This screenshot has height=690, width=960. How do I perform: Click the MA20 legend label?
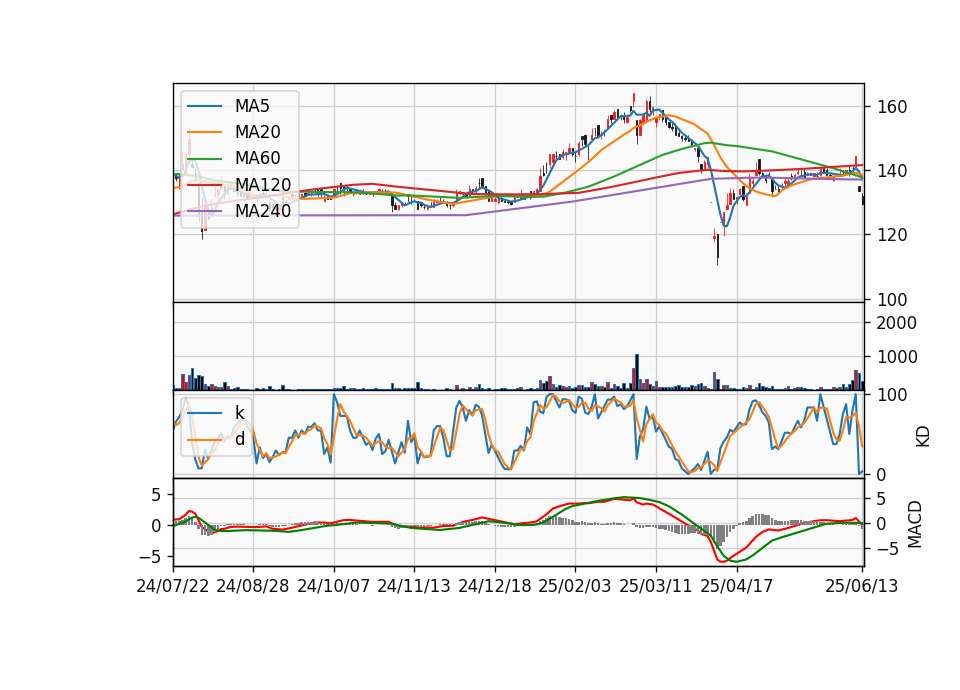pyautogui.click(x=257, y=132)
